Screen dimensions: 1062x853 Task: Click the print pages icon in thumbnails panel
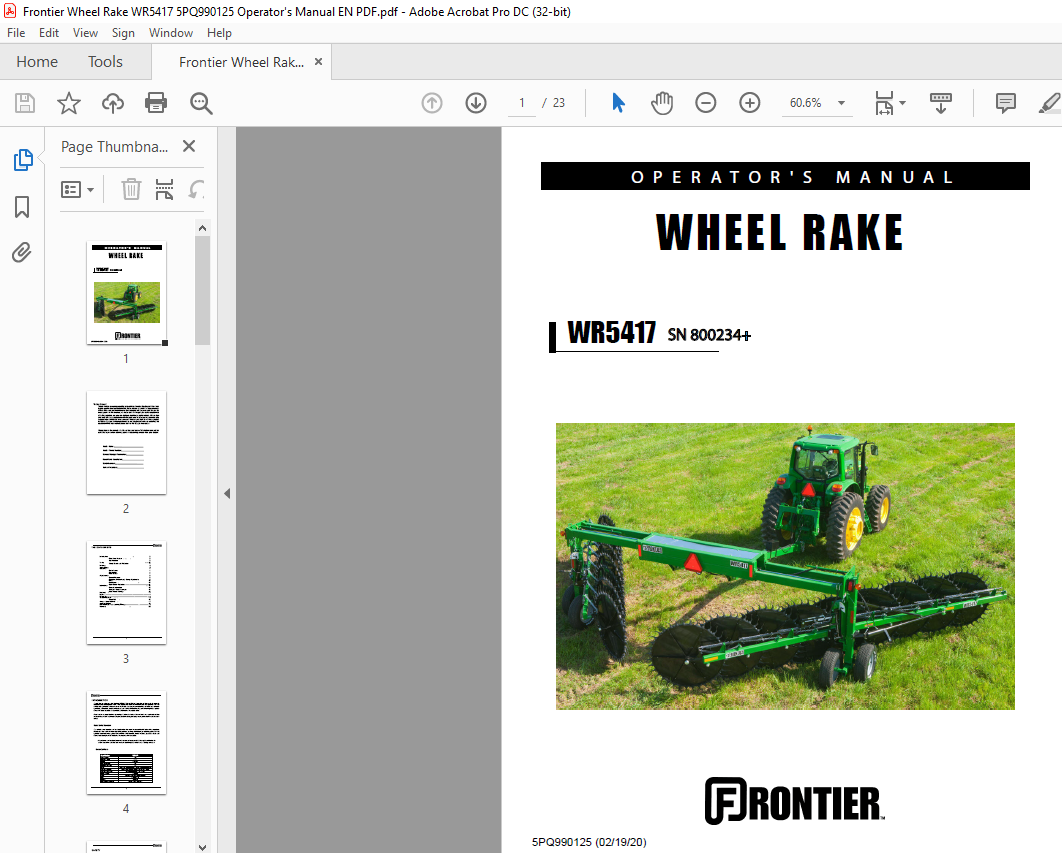[165, 190]
